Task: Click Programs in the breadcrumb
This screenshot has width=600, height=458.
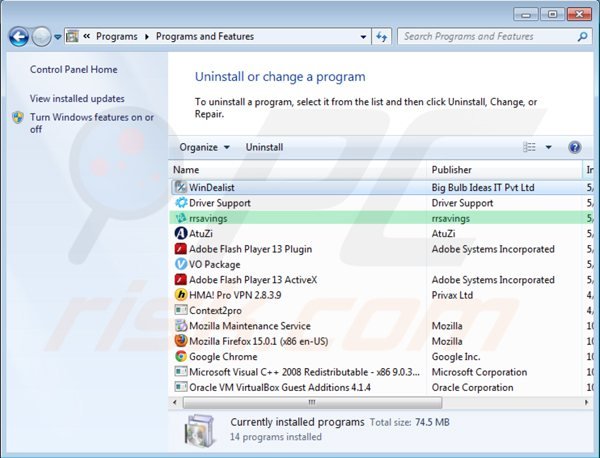Action: [117, 36]
